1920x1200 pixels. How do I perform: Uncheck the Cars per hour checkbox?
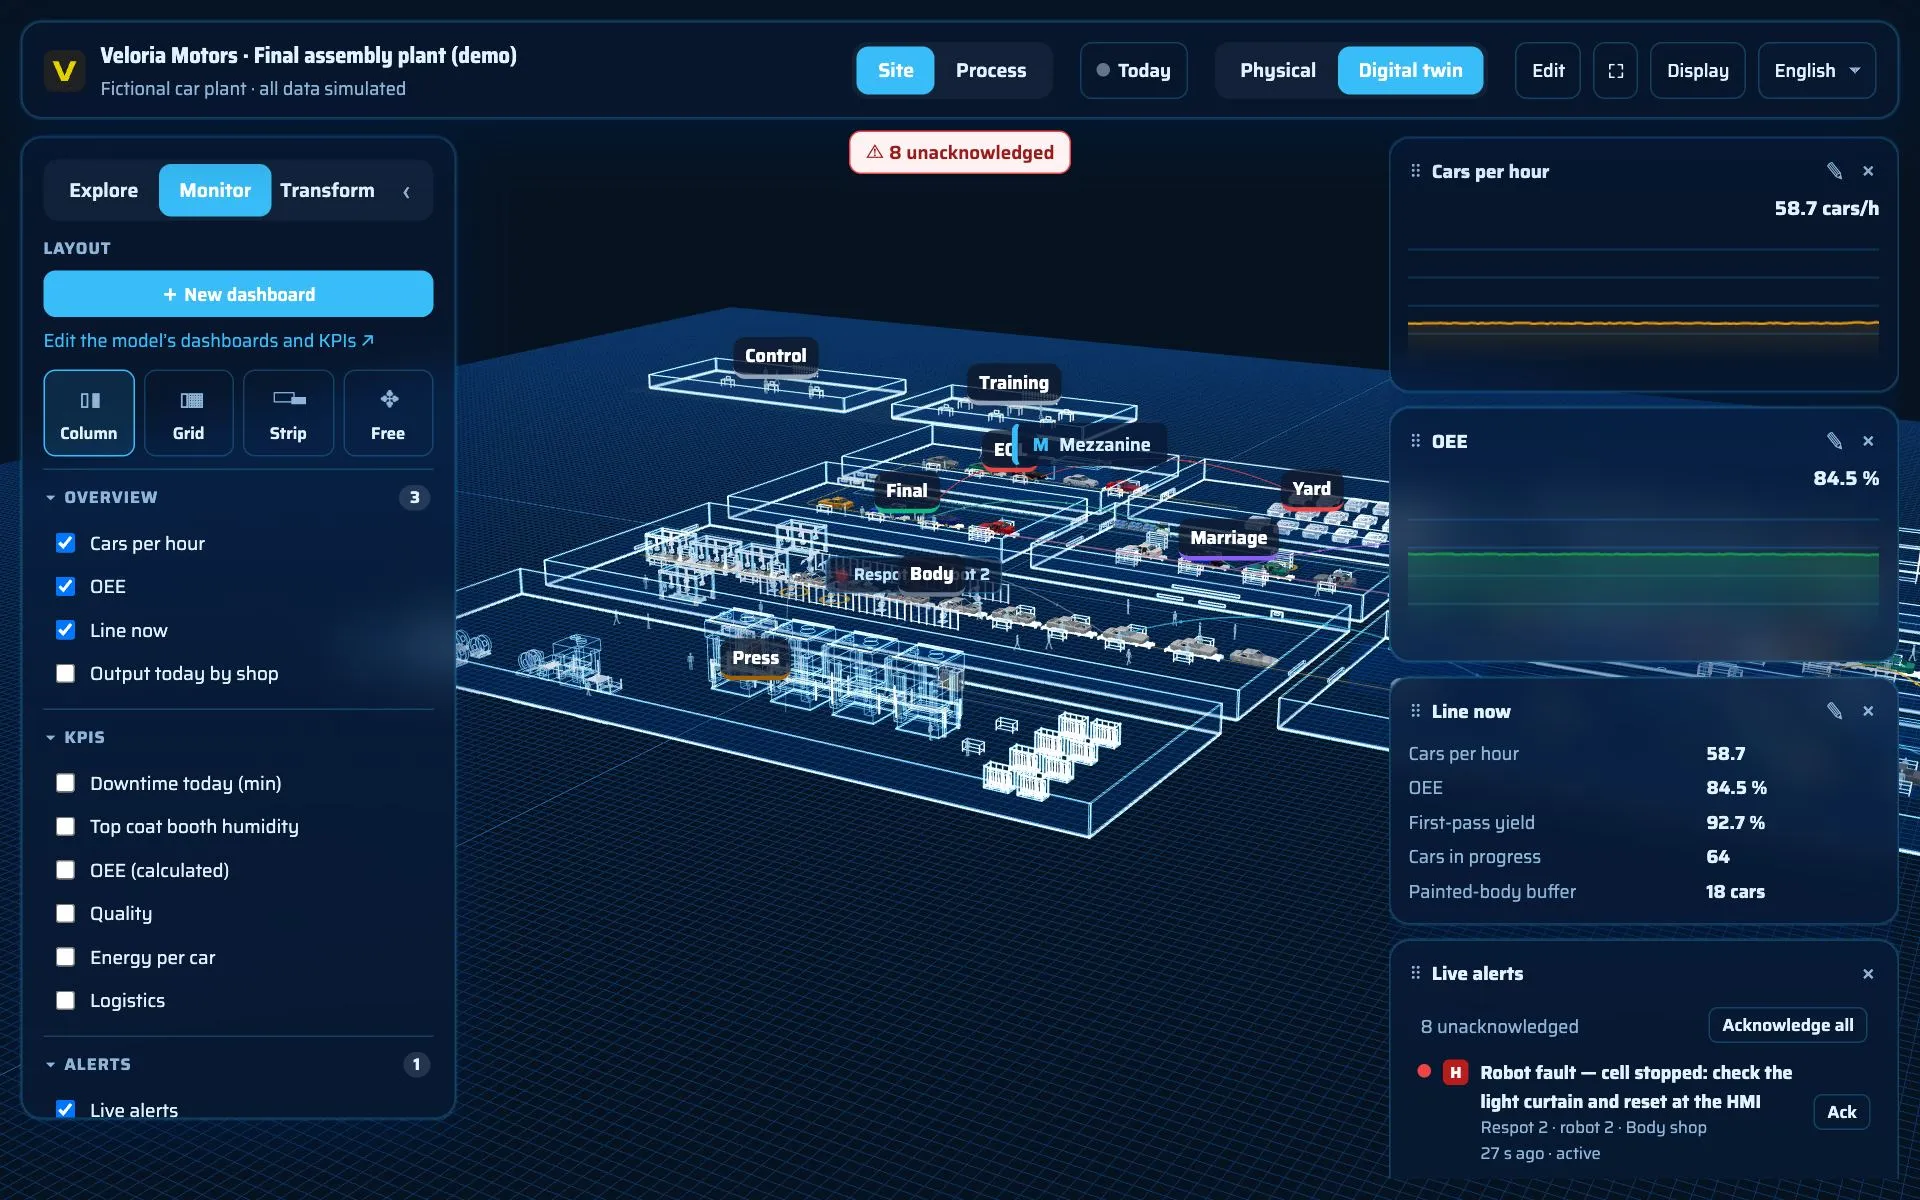click(x=65, y=543)
